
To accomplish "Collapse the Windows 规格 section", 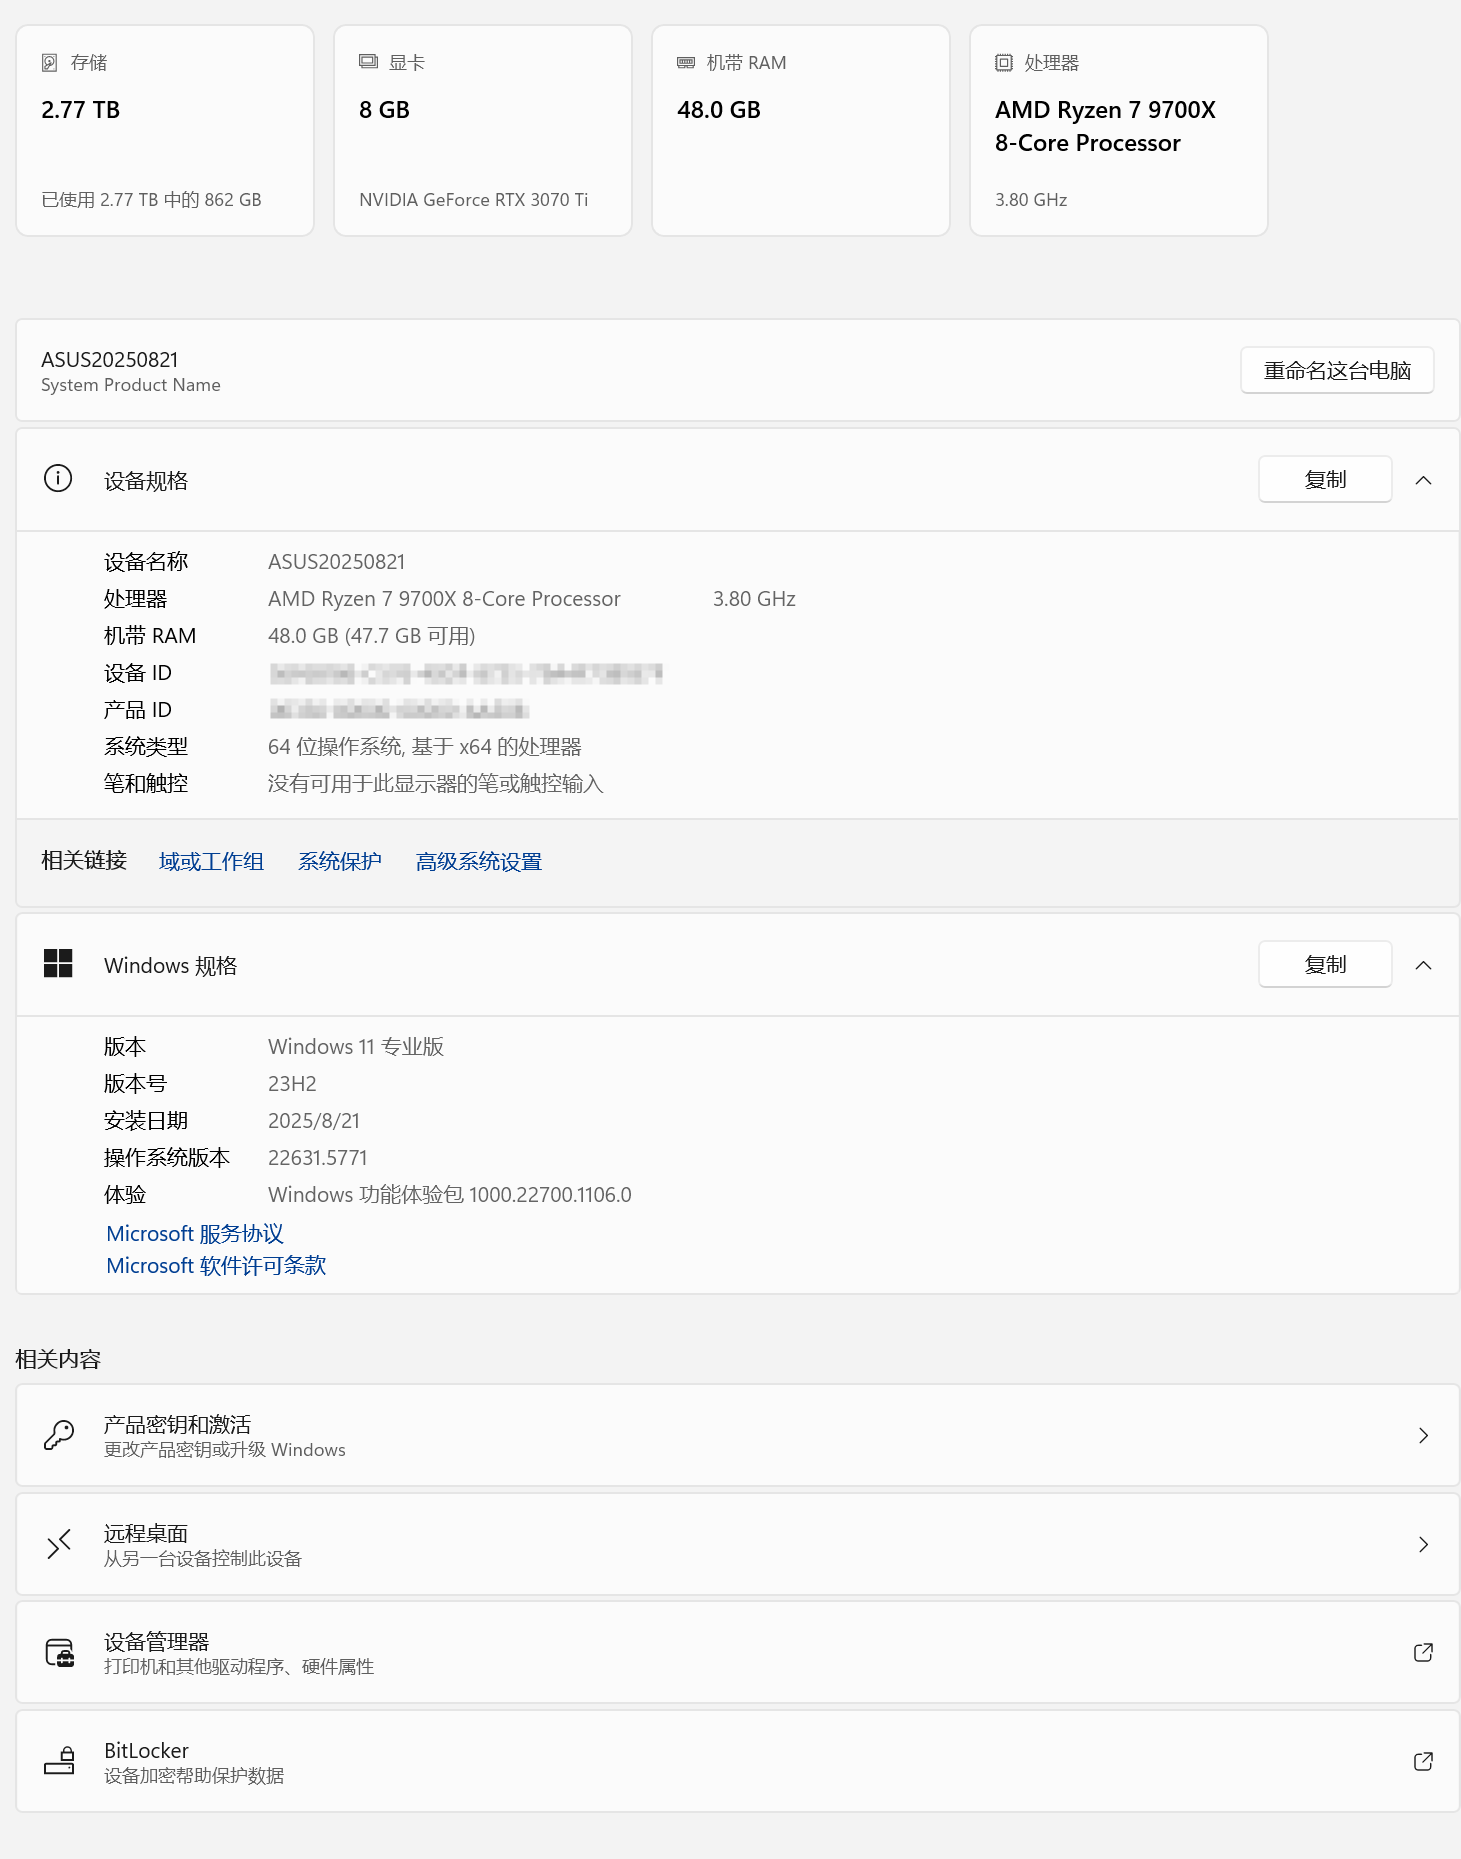I will pos(1423,965).
